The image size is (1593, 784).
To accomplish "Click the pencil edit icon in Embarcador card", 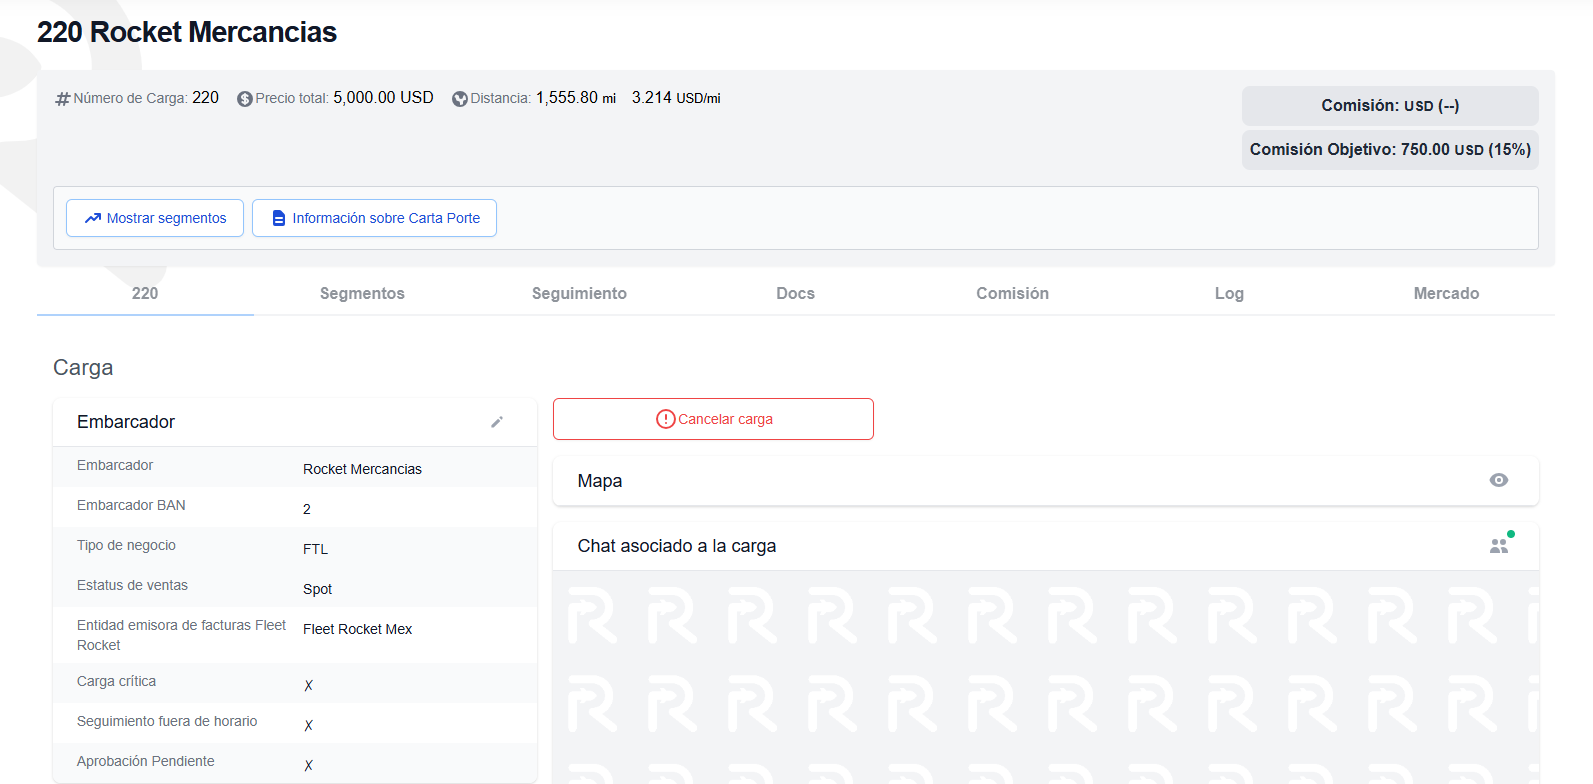I will [497, 422].
